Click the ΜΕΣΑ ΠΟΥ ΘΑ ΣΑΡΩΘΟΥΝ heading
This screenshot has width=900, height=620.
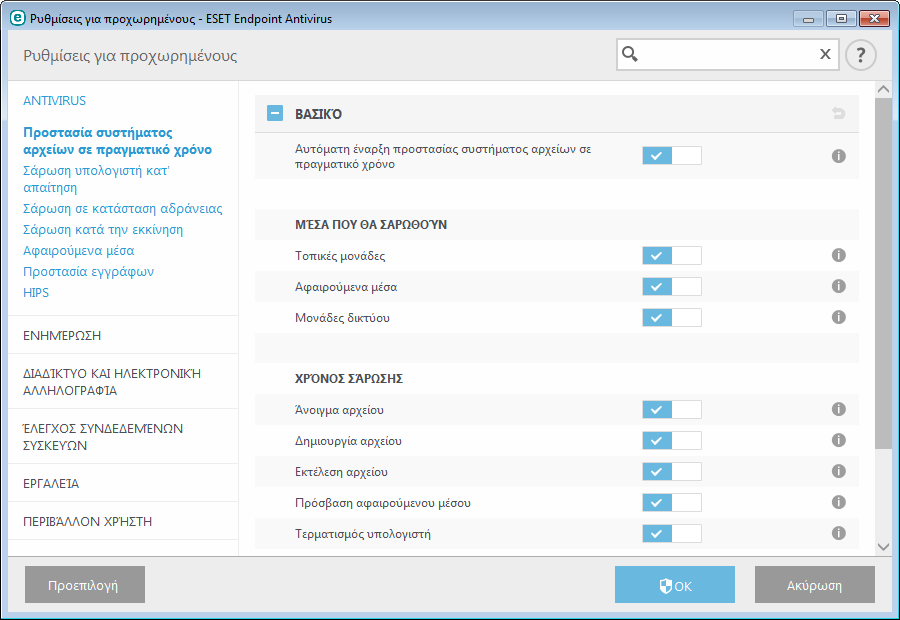(371, 225)
